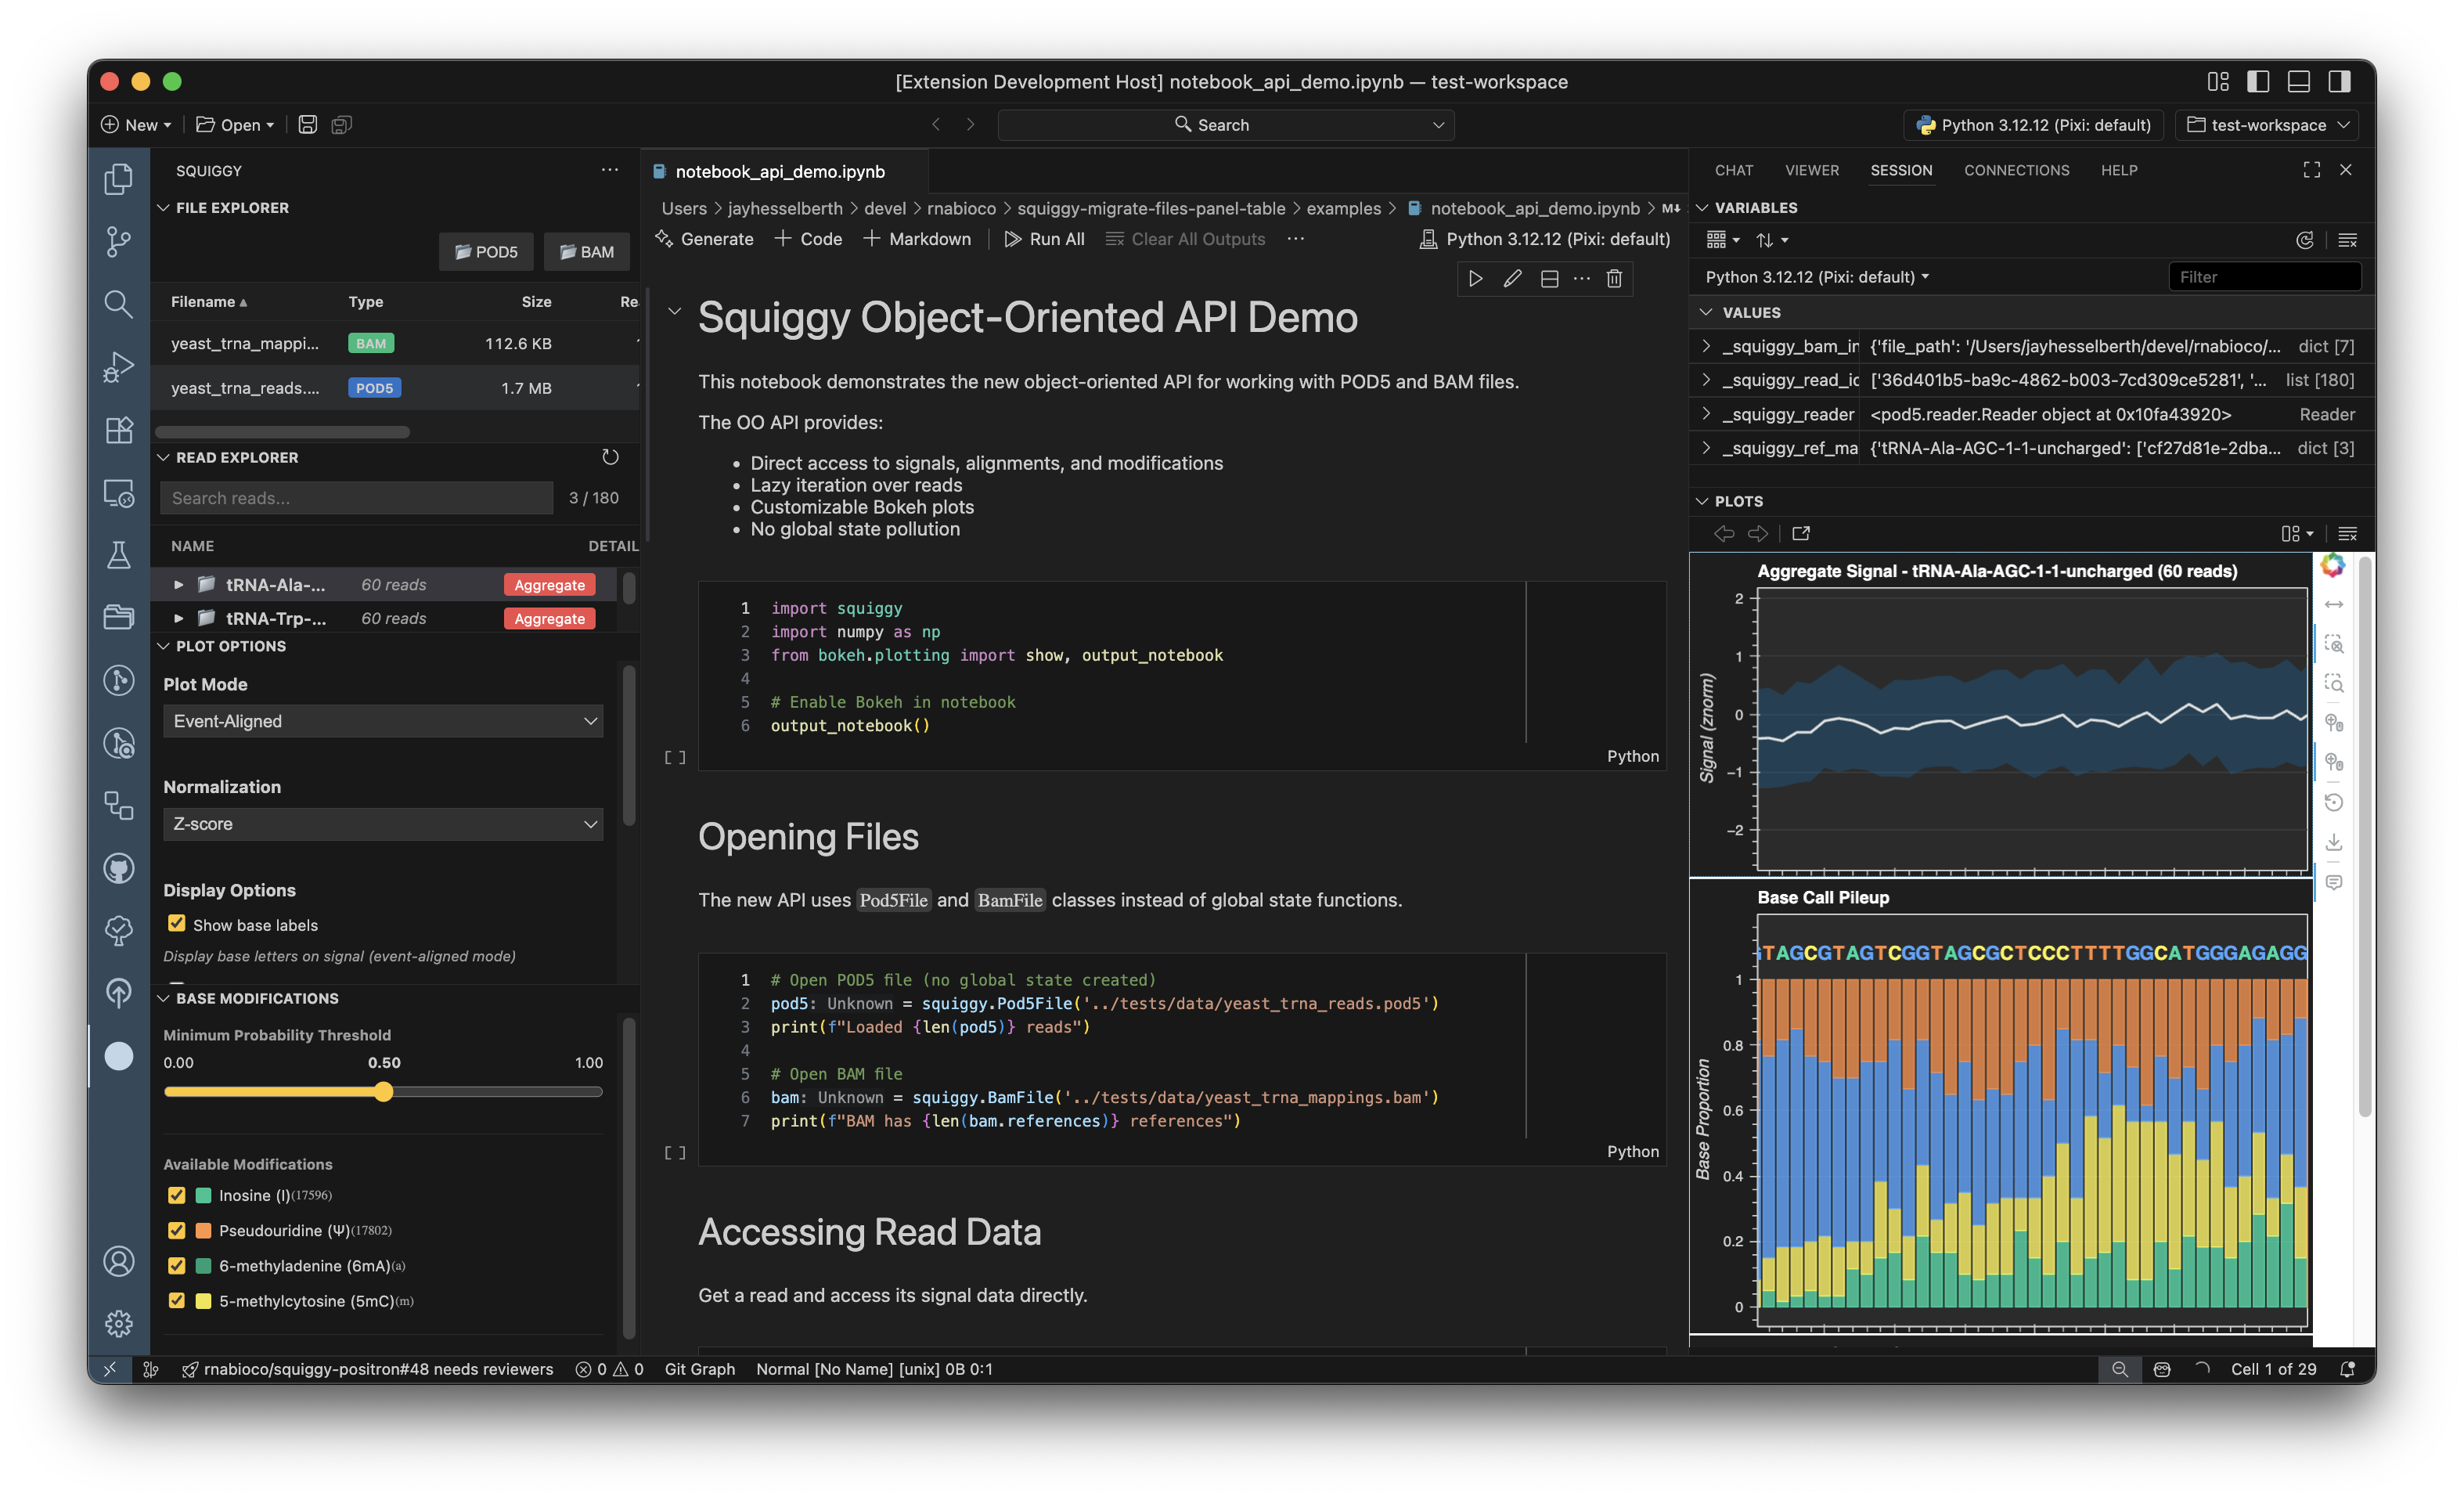Click Aggregate button for tRNA-Ala

tap(549, 585)
